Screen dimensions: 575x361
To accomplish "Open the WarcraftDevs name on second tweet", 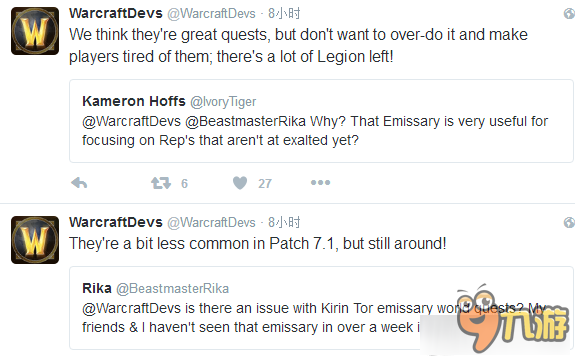I will [x=116, y=222].
